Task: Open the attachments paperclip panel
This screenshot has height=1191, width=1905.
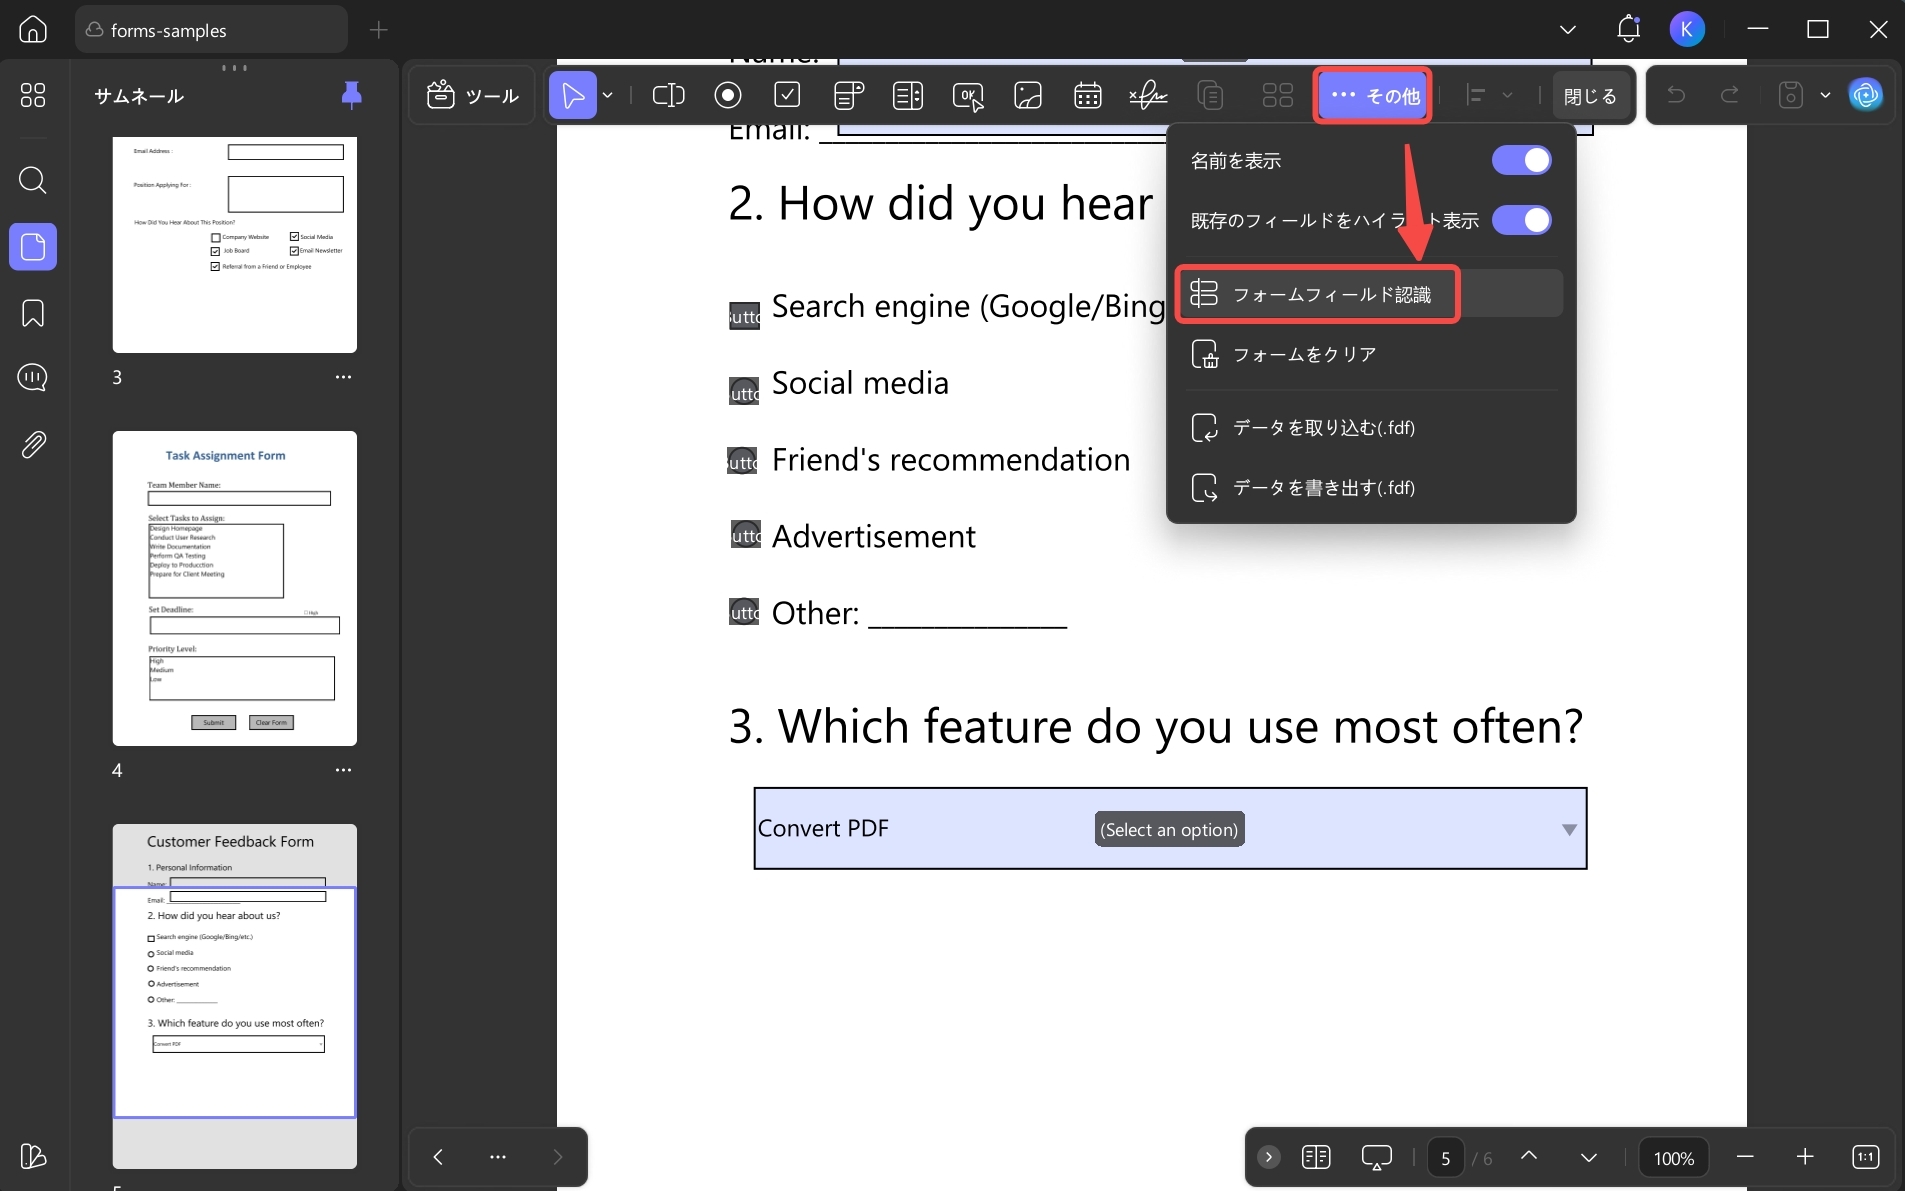Action: 33,444
